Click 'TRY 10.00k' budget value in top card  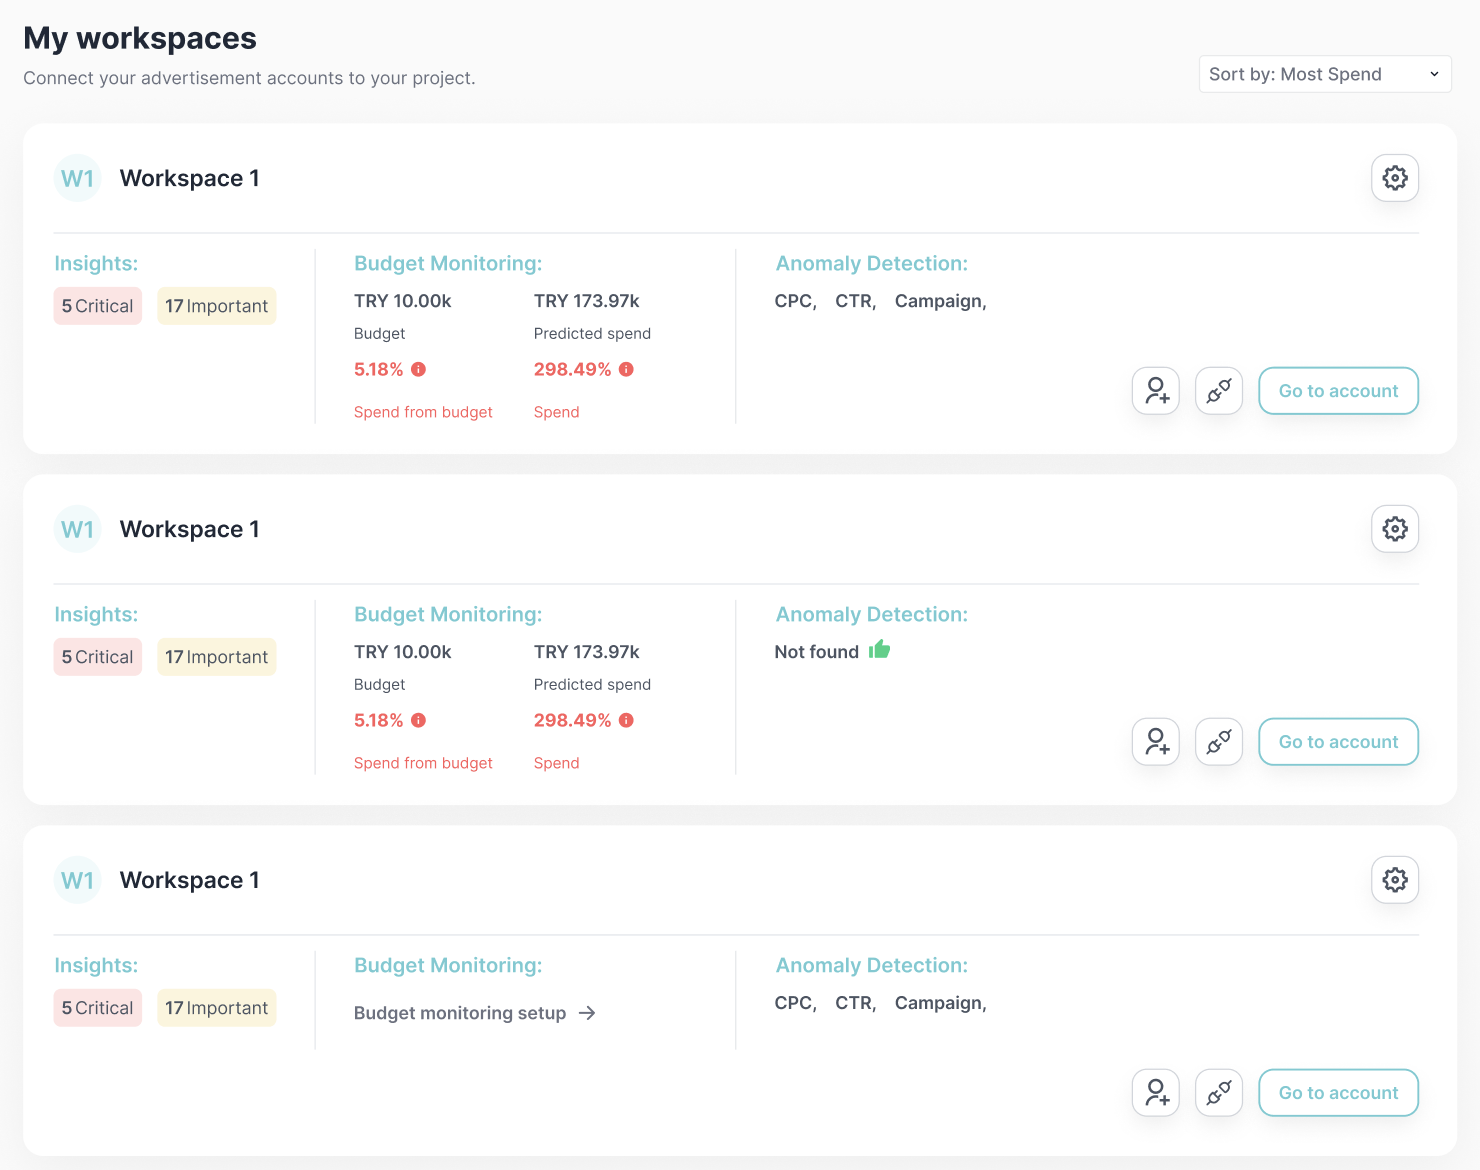403,301
